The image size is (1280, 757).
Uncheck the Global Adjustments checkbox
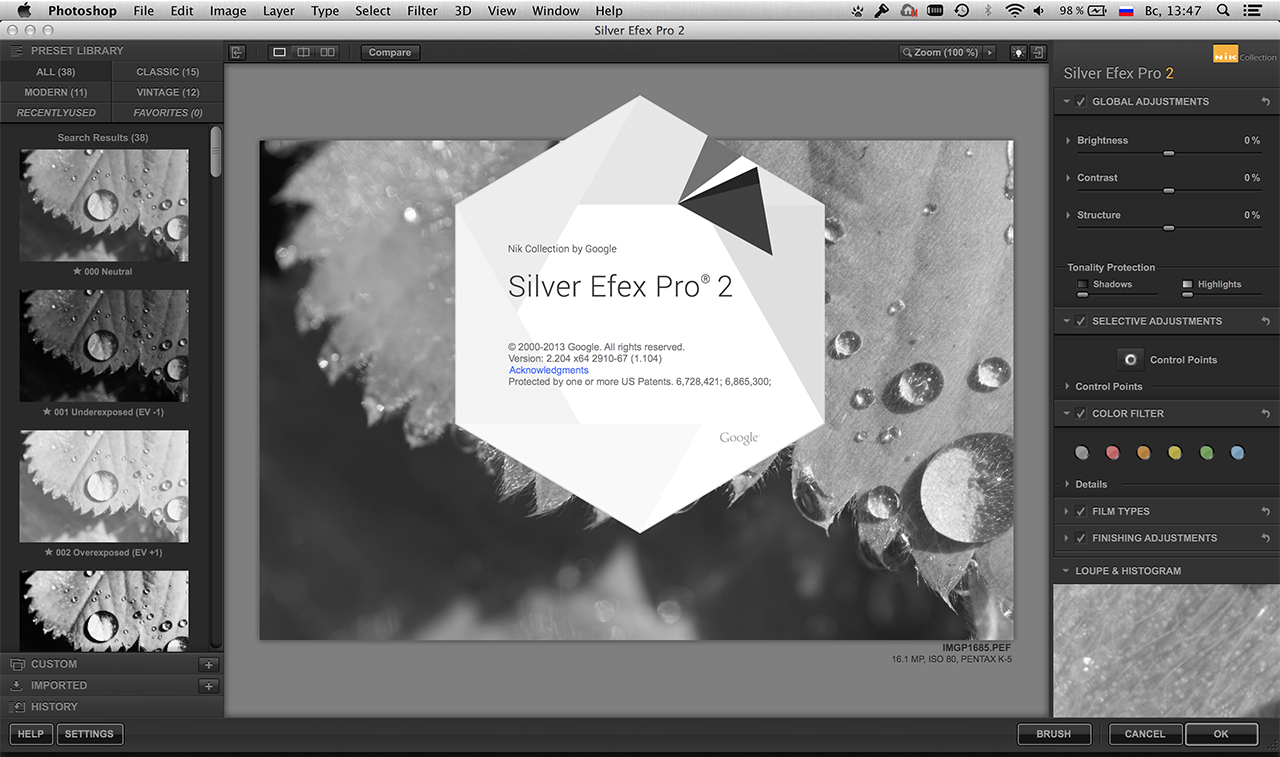(1081, 102)
